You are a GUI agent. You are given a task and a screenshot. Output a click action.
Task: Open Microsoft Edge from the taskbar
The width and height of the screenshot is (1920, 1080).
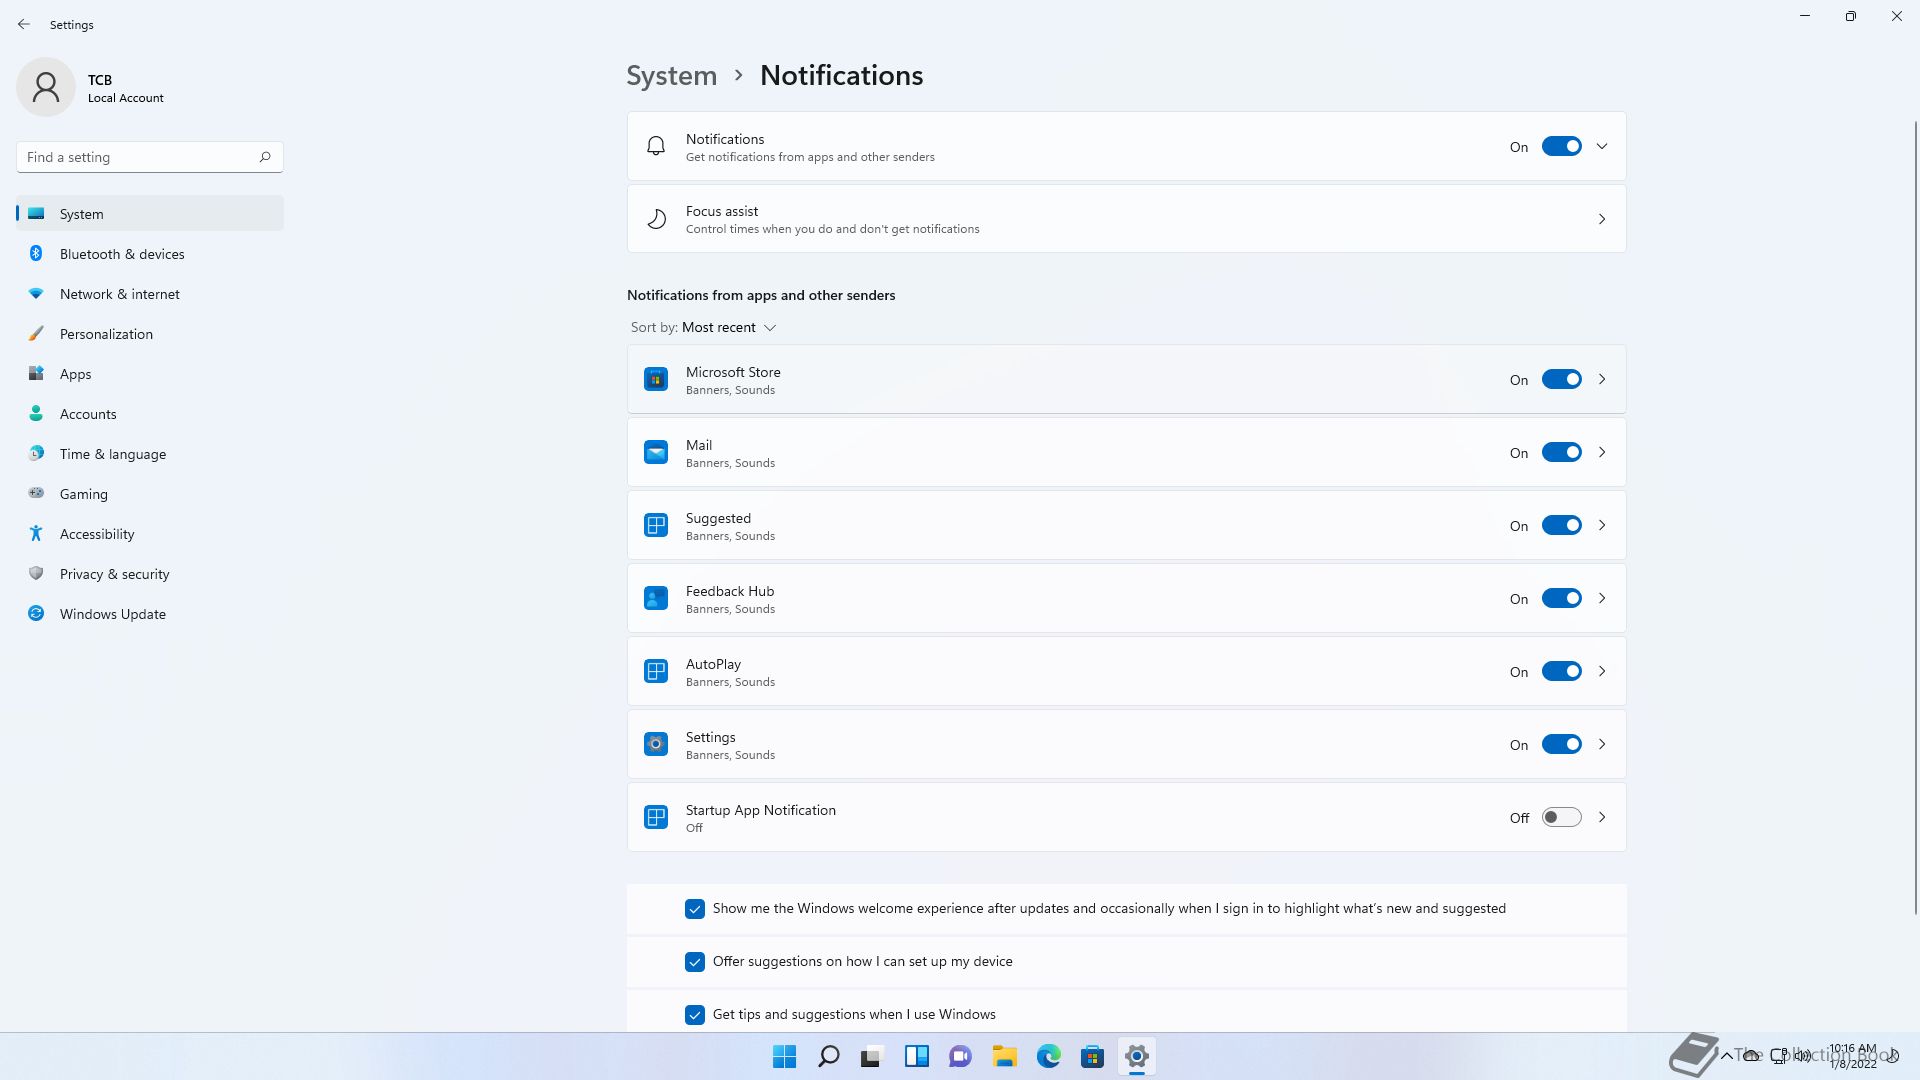1048,1056
